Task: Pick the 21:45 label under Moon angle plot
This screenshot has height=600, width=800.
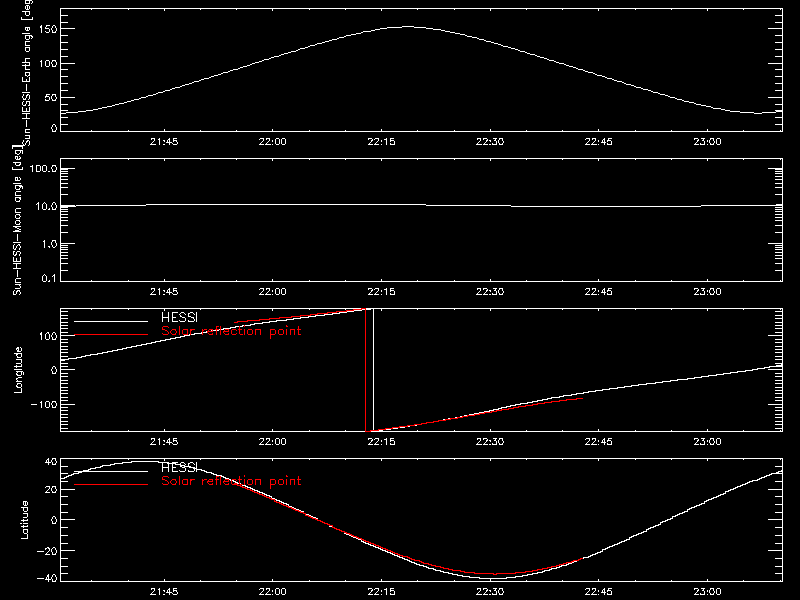Action: click(164, 292)
